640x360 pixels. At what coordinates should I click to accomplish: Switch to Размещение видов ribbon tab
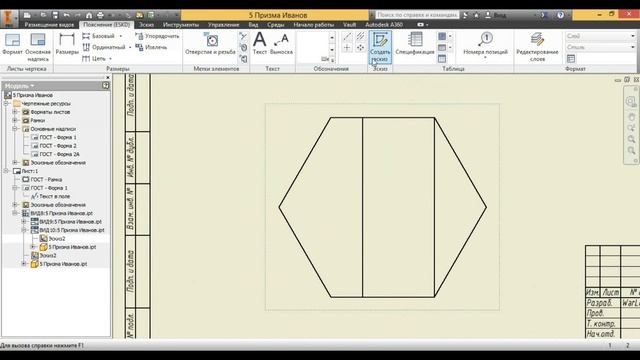pyautogui.click(x=49, y=24)
